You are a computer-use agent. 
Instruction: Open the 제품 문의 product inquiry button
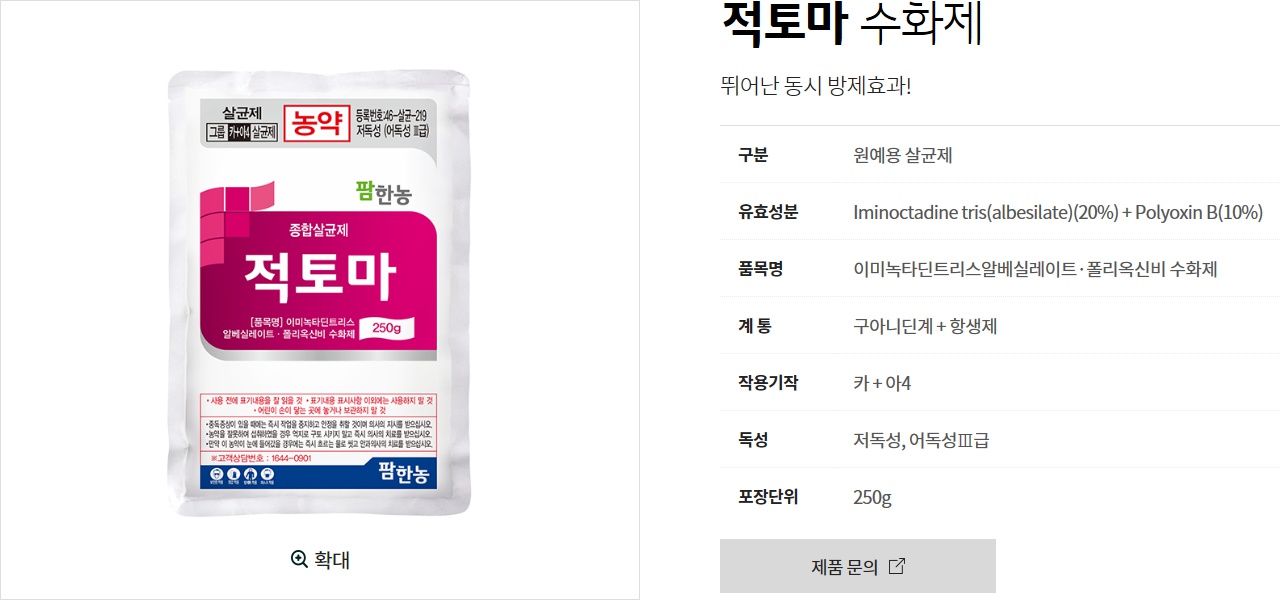(858, 566)
